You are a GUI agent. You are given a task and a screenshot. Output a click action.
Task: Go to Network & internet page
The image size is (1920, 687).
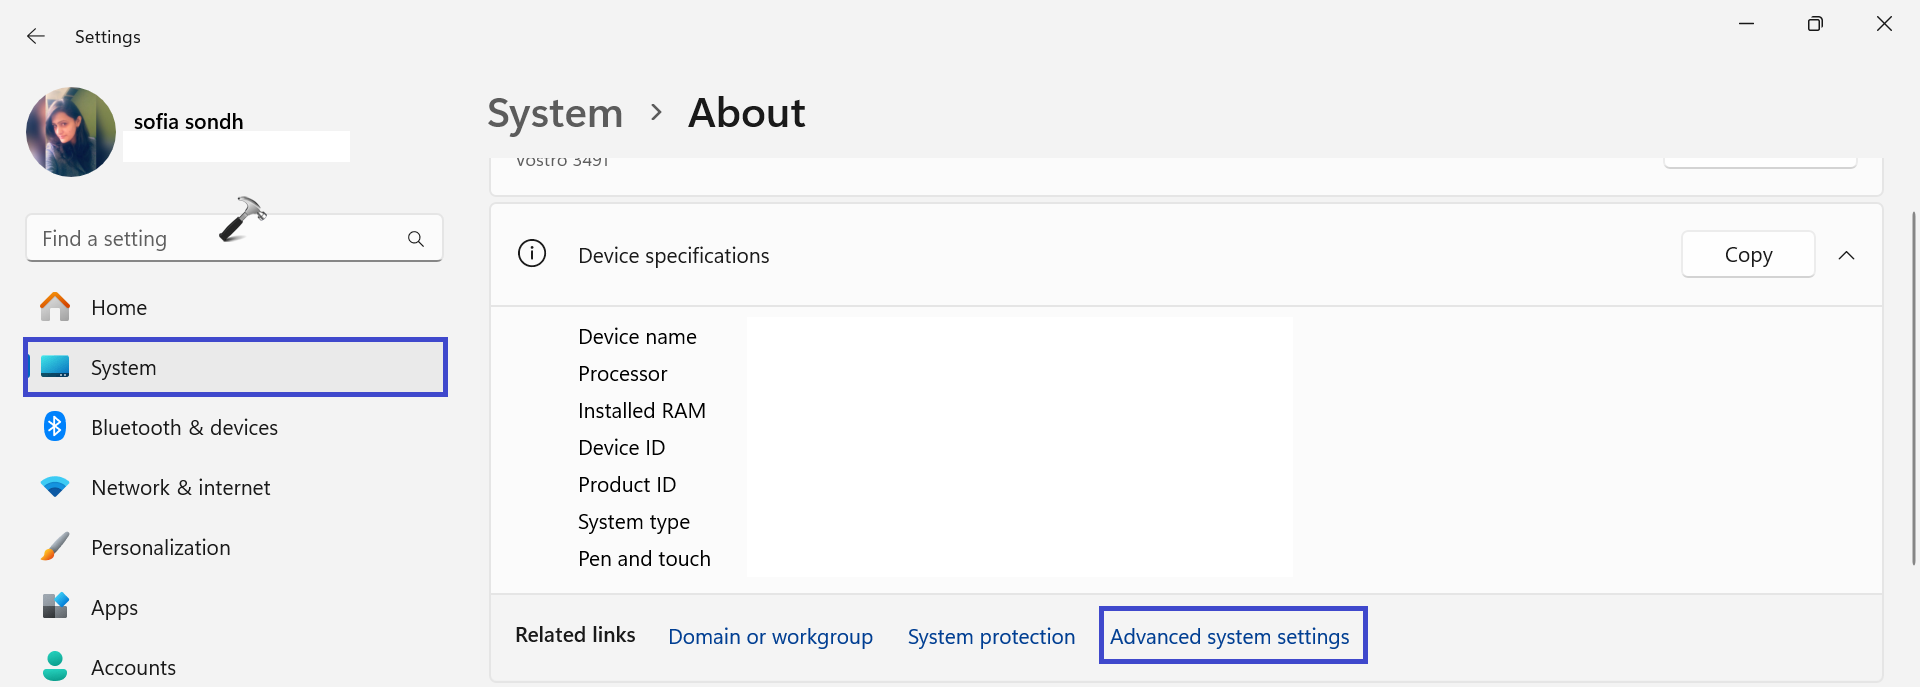(180, 488)
